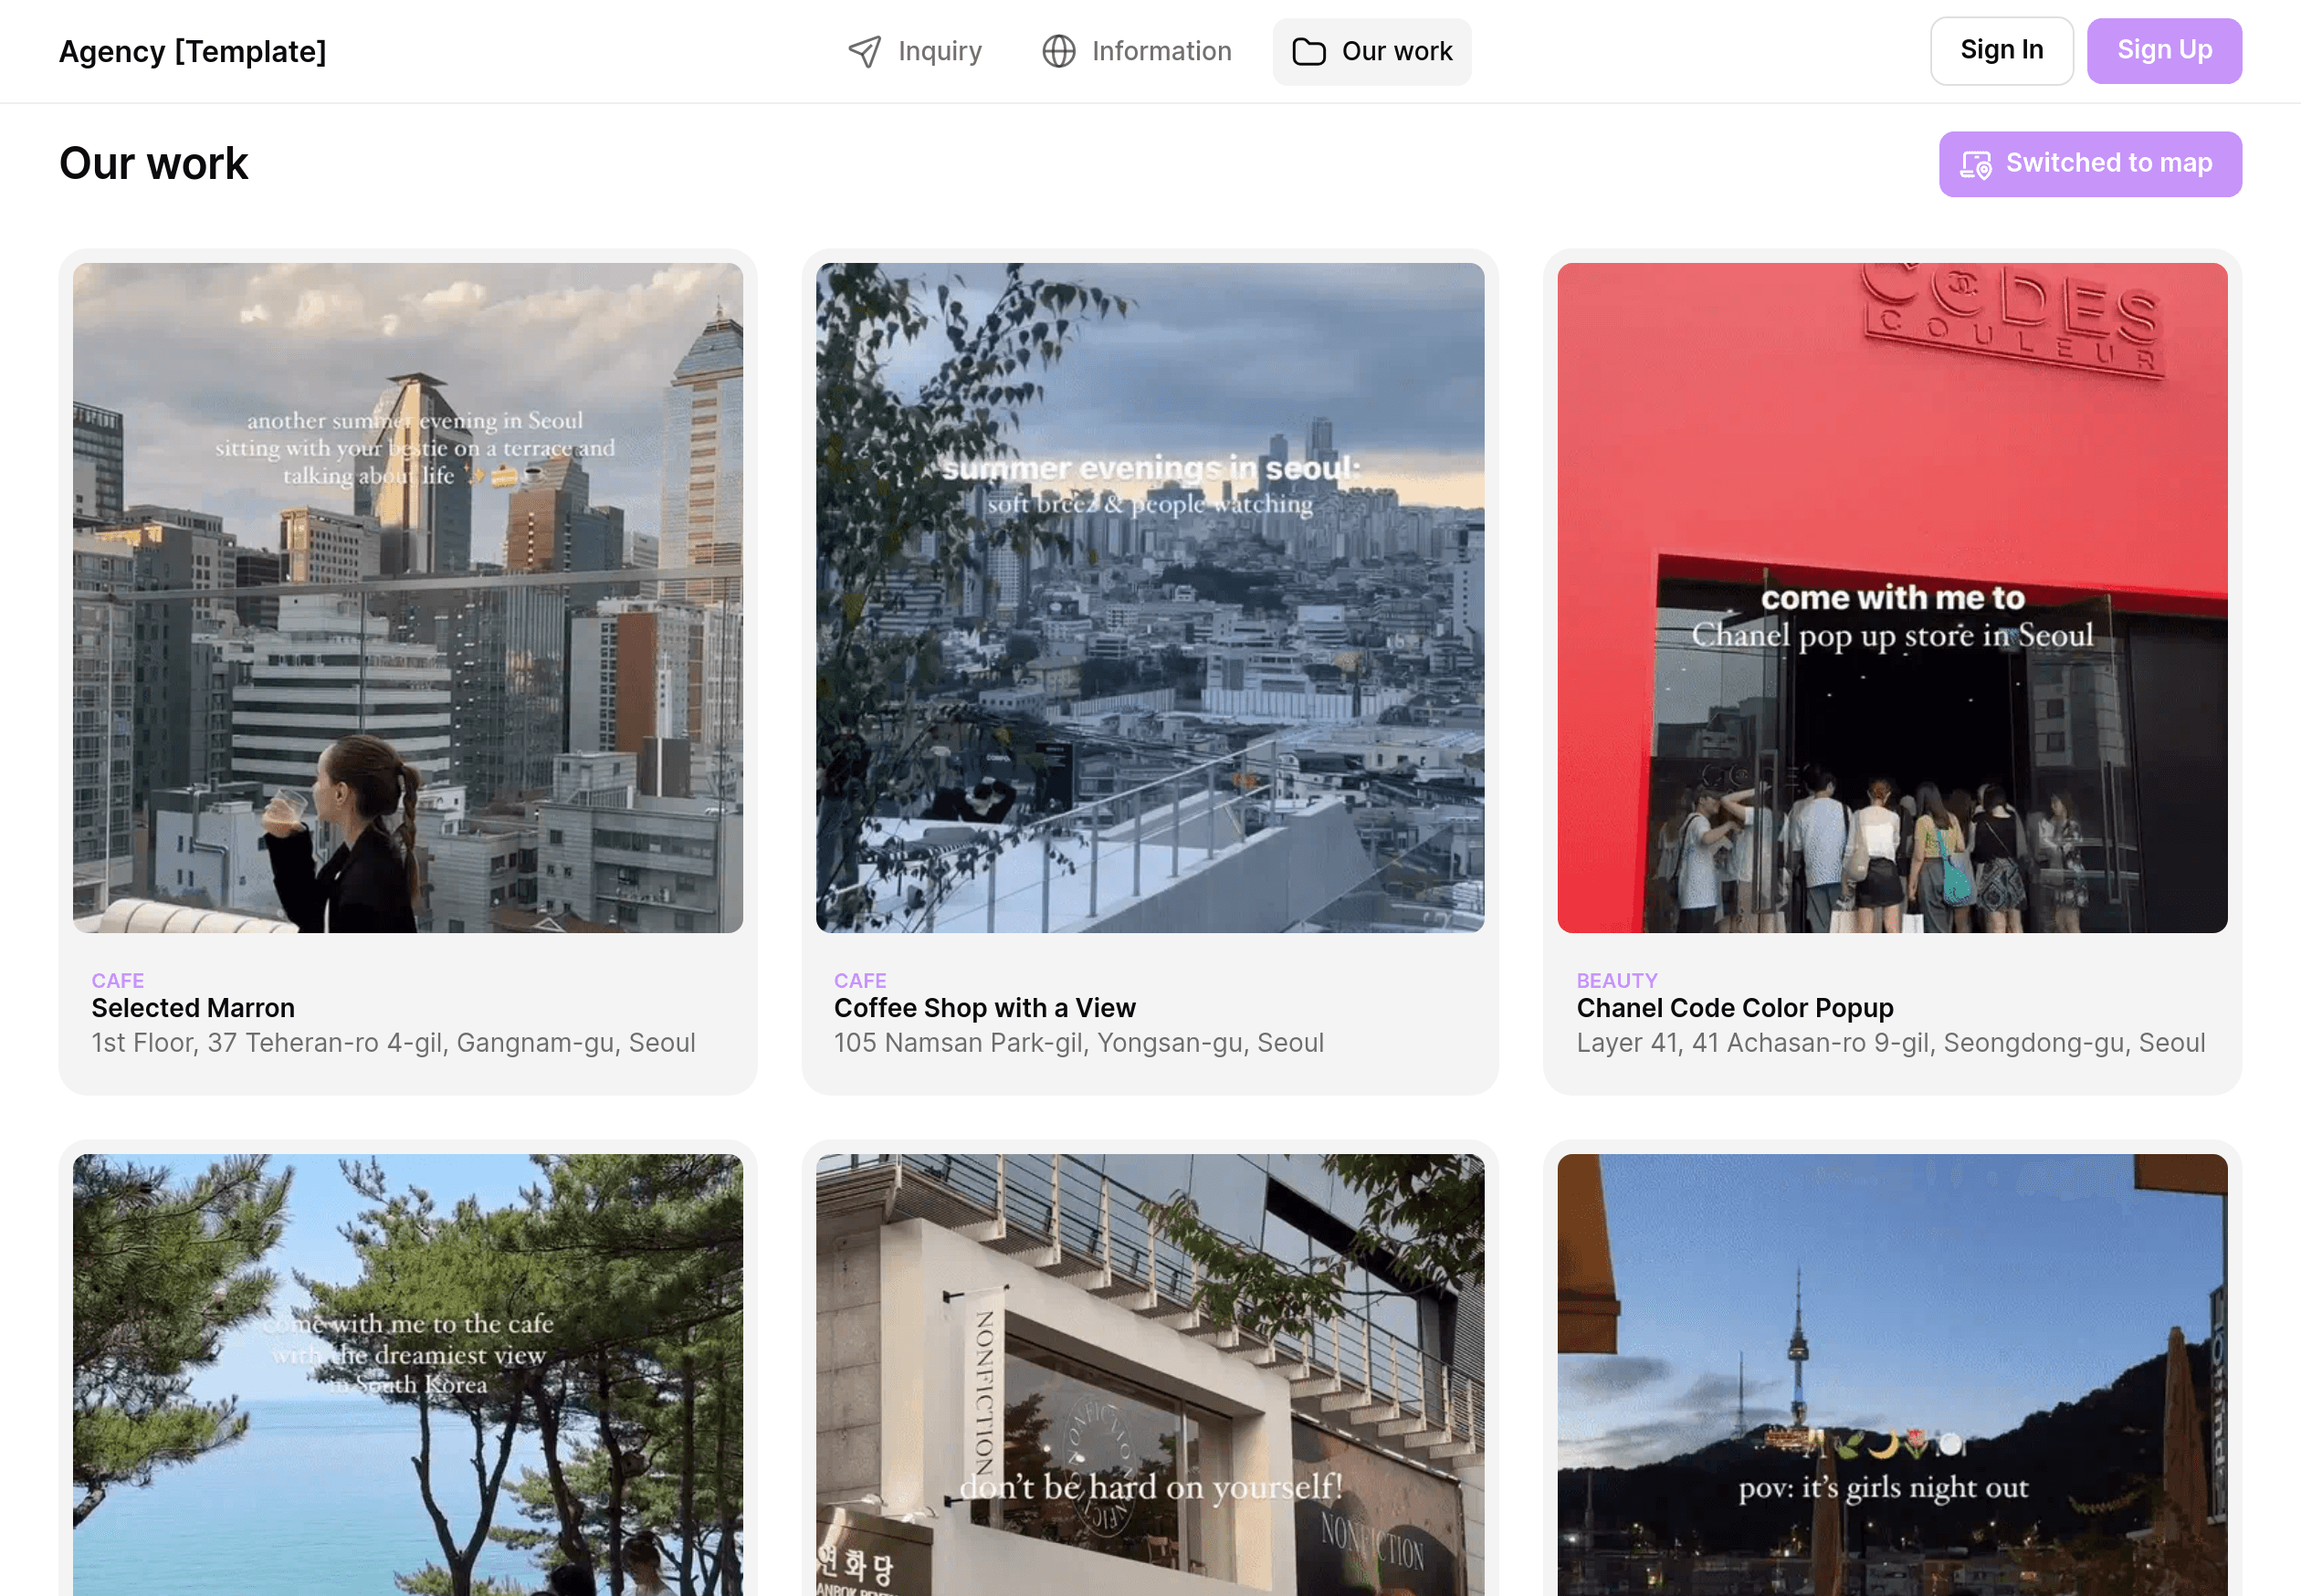Click the Sign Up button
The image size is (2301, 1596).
tap(2164, 51)
